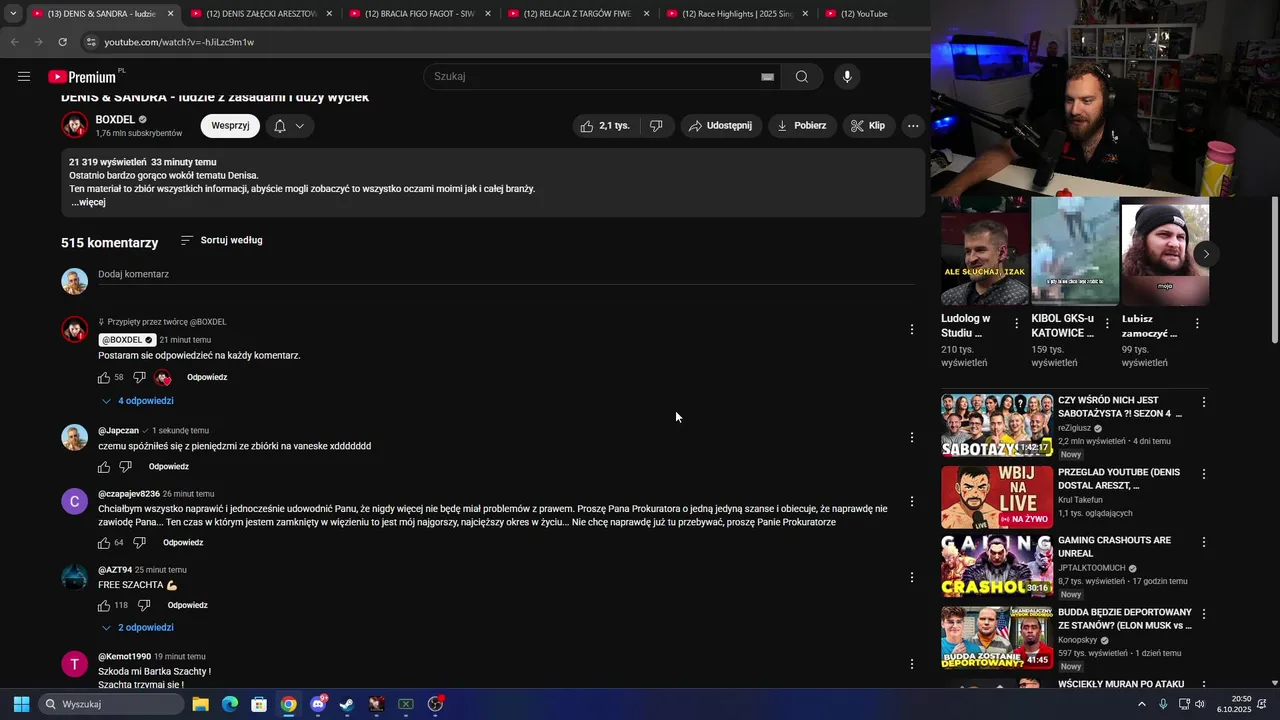Open the BOXDEL channel avatar
Image resolution: width=1280 pixels, height=720 pixels.
pyautogui.click(x=75, y=125)
